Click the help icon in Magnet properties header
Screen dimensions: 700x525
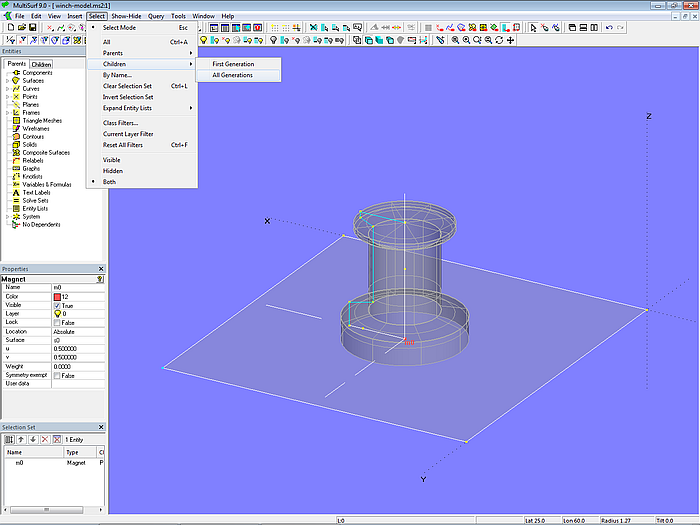tap(99, 279)
